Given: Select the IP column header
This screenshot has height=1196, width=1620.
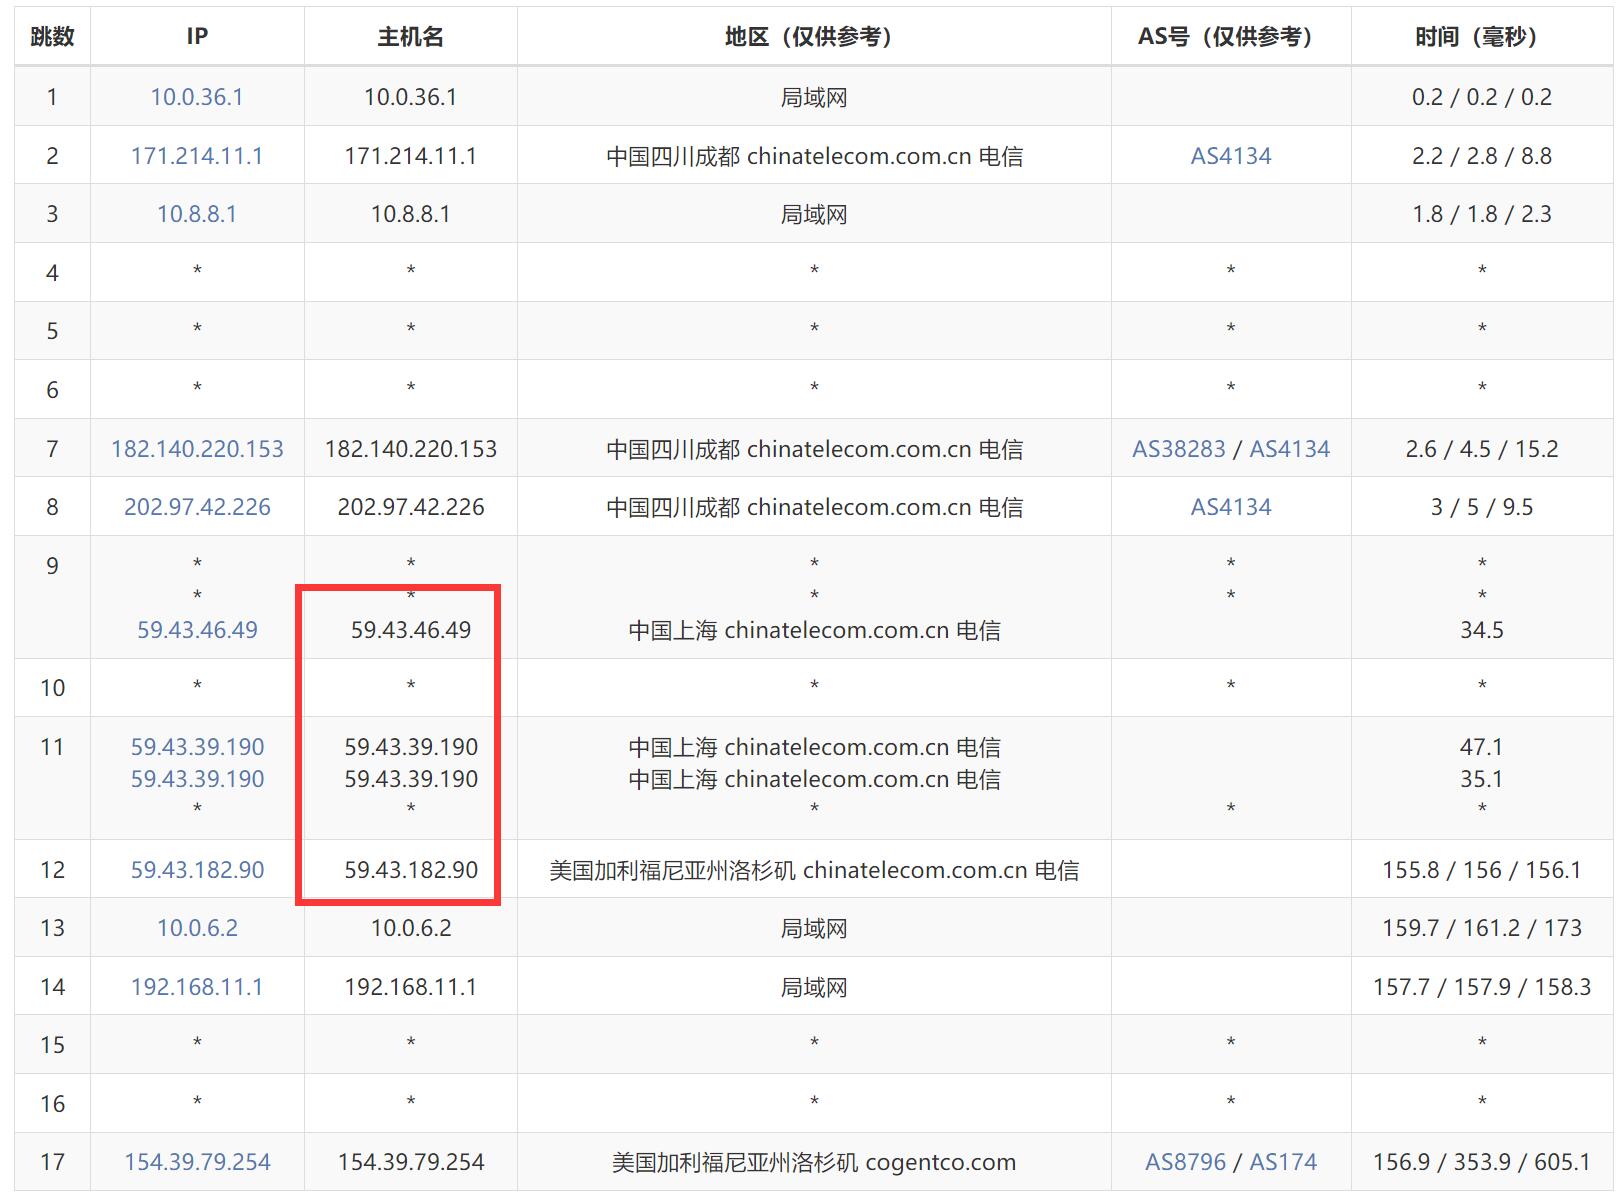Looking at the screenshot, I should coord(197,37).
